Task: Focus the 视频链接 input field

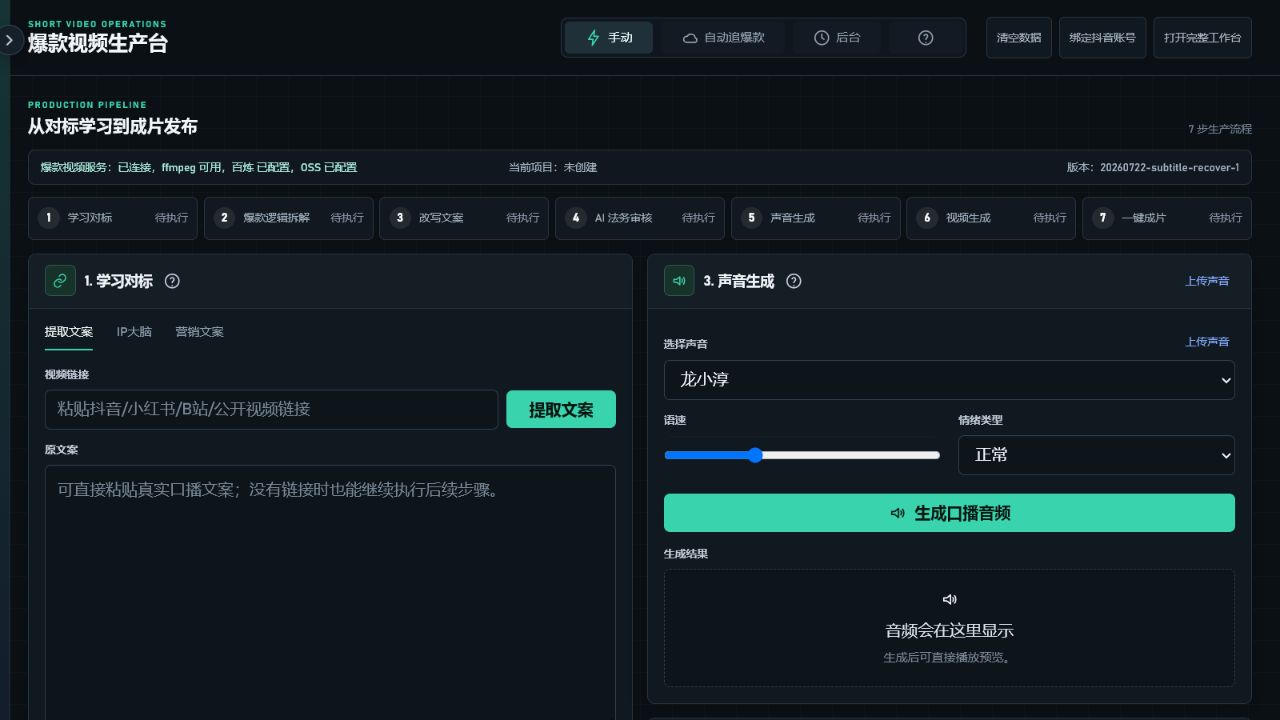Action: point(271,409)
